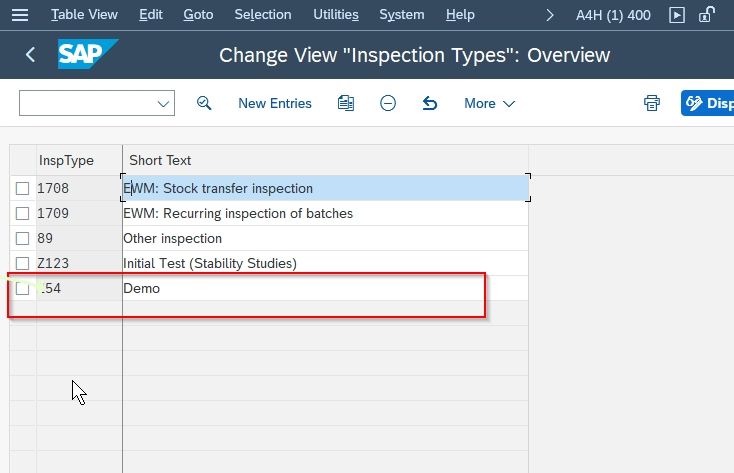Click the SAP logo
The width and height of the screenshot is (734, 473).
click(x=88, y=54)
